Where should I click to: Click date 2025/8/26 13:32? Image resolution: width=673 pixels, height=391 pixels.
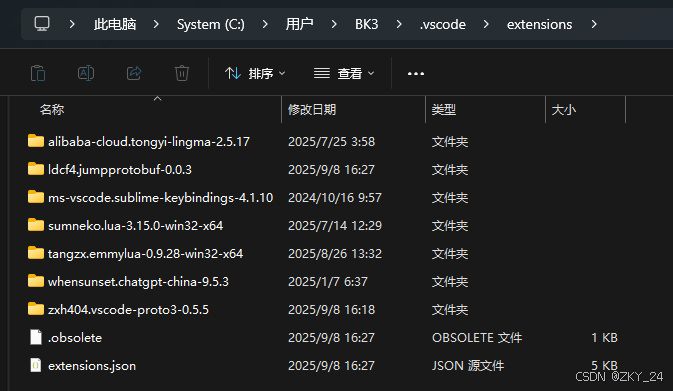[x=335, y=254]
